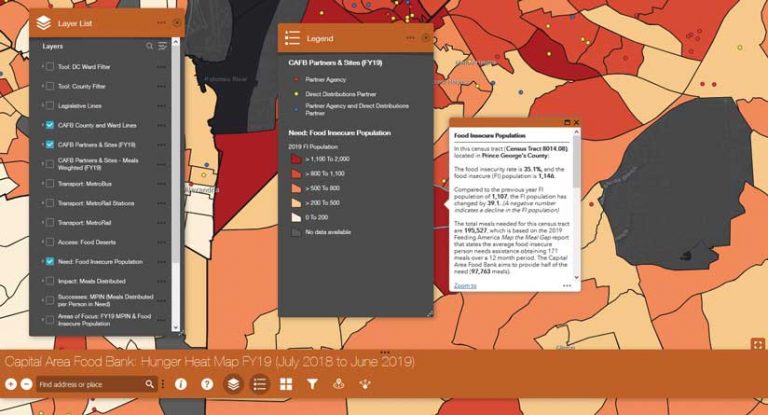768x415 pixels.
Task: Open options menu for Transport: MetroRail Stations
Action: [x=161, y=203]
